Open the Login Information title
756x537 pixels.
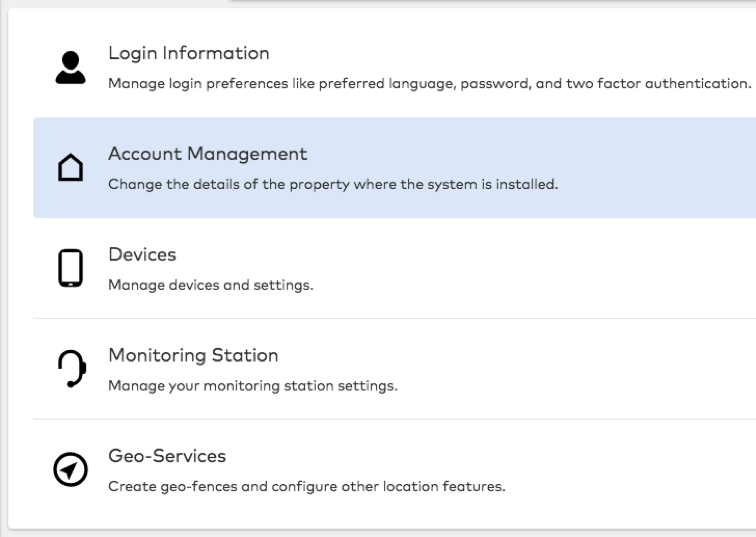click(189, 53)
